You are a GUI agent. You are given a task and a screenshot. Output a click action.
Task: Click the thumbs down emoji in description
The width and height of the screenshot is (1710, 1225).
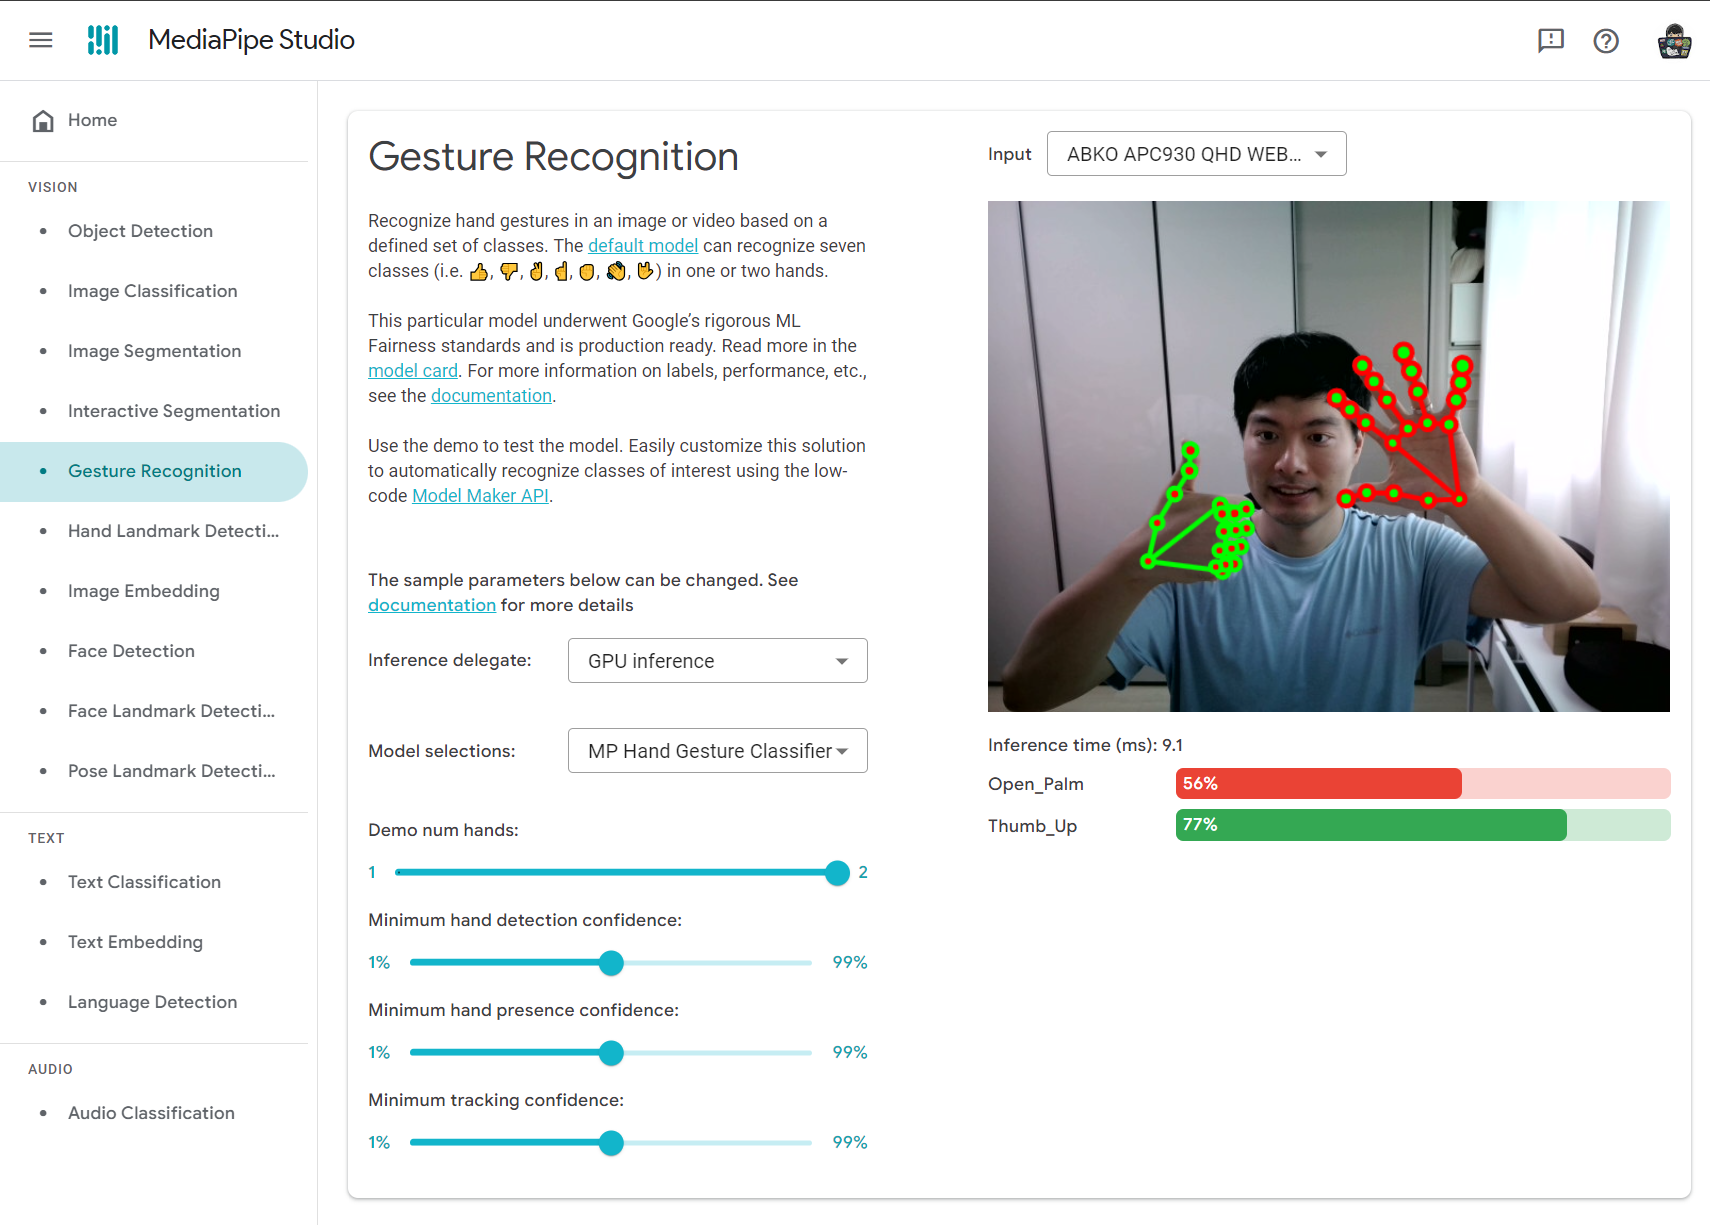(509, 272)
